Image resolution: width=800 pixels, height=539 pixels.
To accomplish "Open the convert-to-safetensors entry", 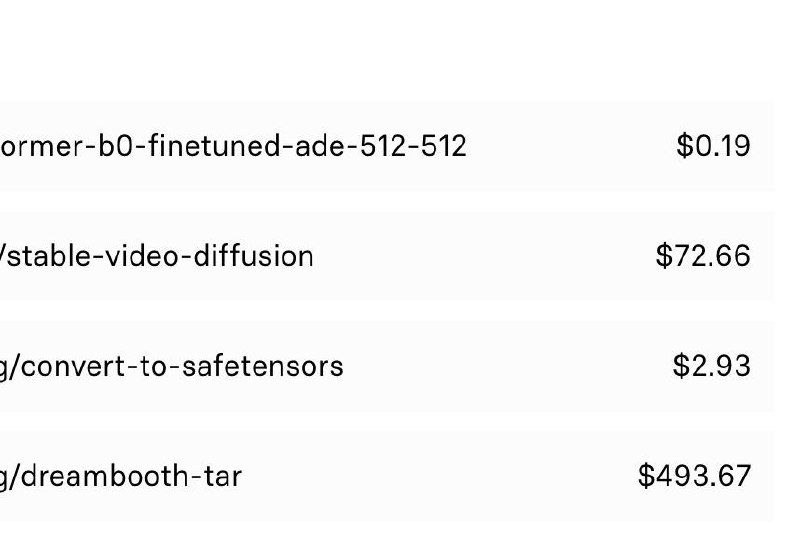I will [x=171, y=366].
